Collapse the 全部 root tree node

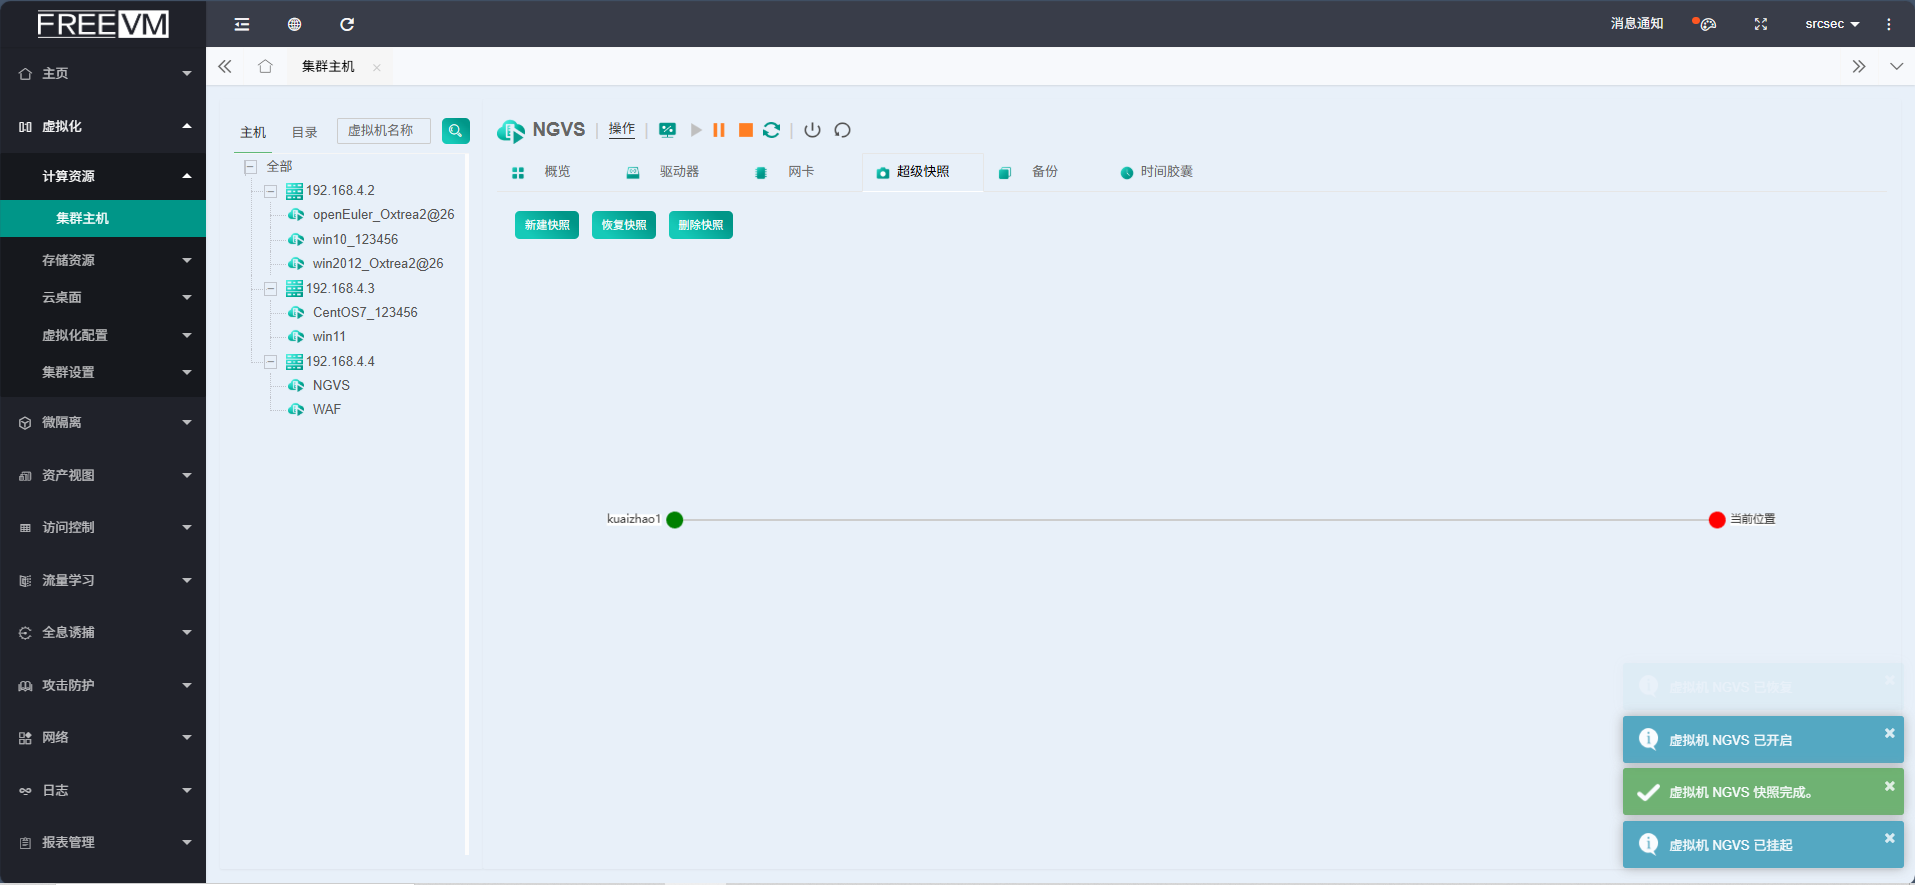tap(251, 167)
